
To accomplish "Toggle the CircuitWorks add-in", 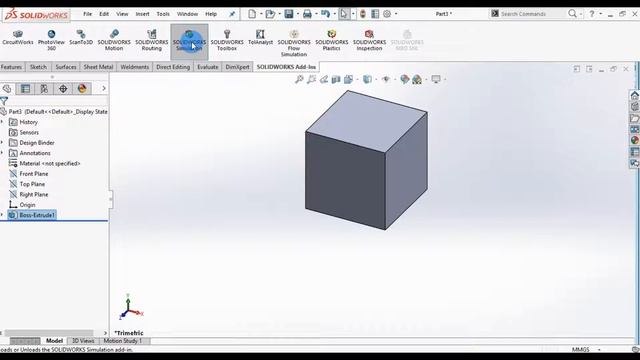I will pos(18,38).
